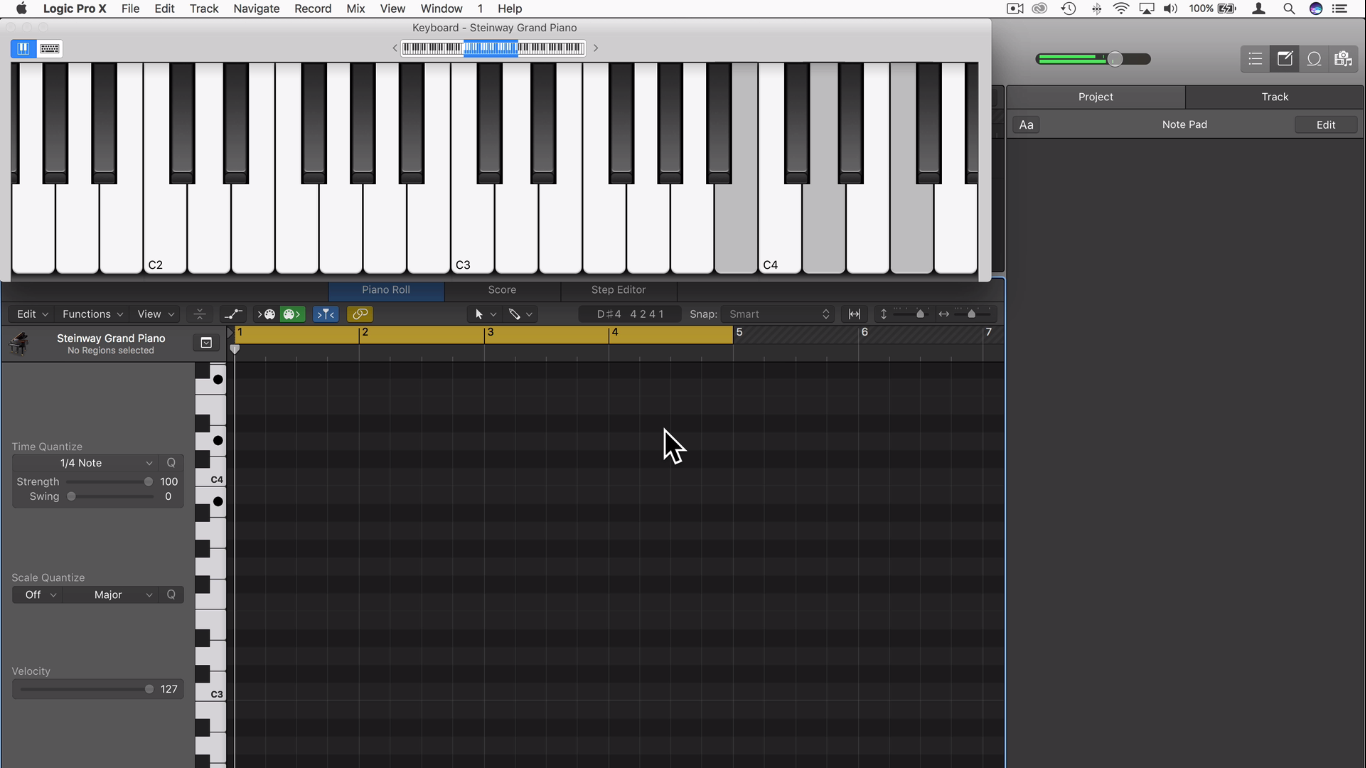This screenshot has width=1366, height=768.
Task: Click the AirPlay display menu bar icon
Action: click(1146, 9)
